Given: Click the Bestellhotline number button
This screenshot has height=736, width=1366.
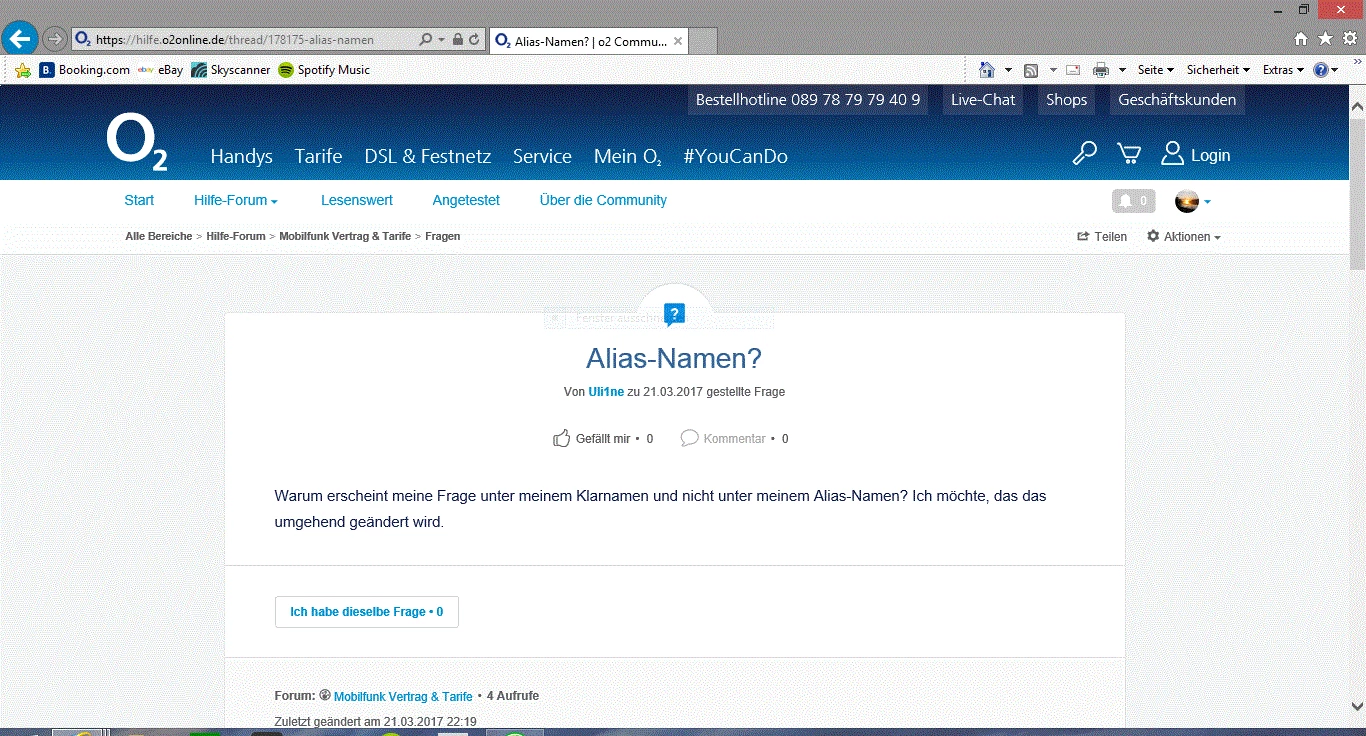Looking at the screenshot, I should [808, 100].
